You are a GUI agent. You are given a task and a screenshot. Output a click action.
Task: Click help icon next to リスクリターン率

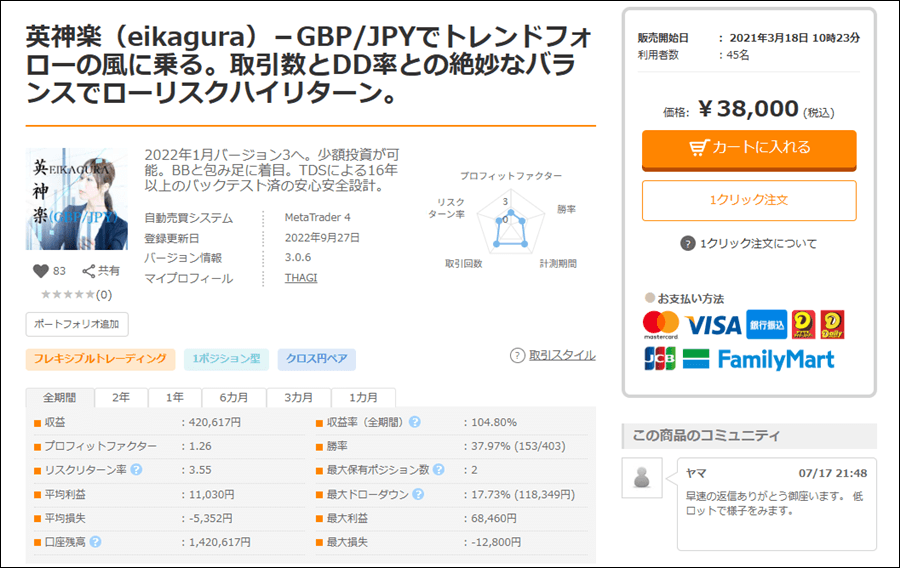136,470
